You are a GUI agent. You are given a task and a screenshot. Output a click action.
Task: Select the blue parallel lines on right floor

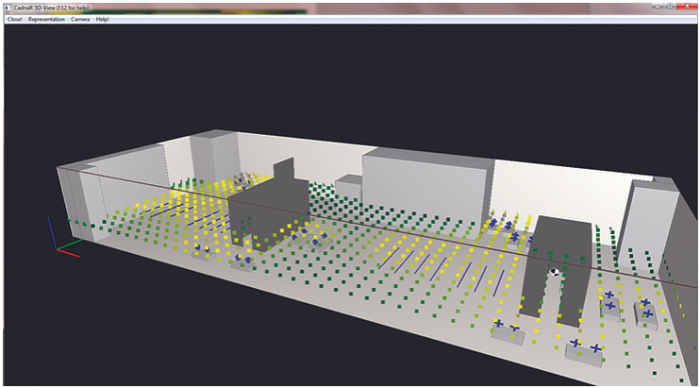[442, 269]
